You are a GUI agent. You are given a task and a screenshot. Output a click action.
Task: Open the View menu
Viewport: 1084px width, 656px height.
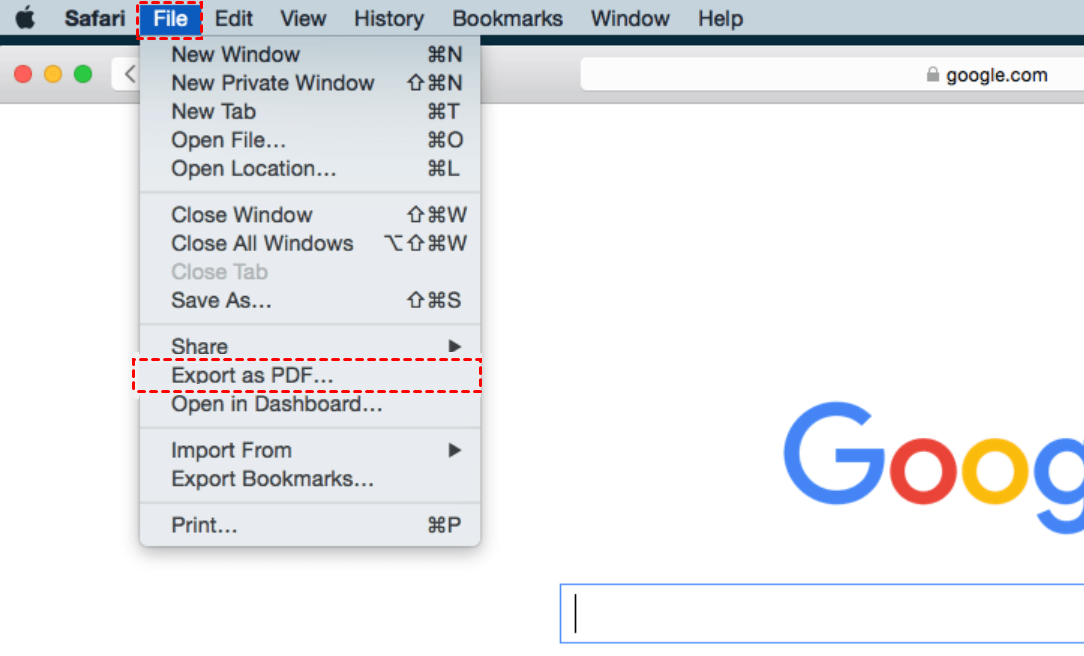tap(303, 19)
